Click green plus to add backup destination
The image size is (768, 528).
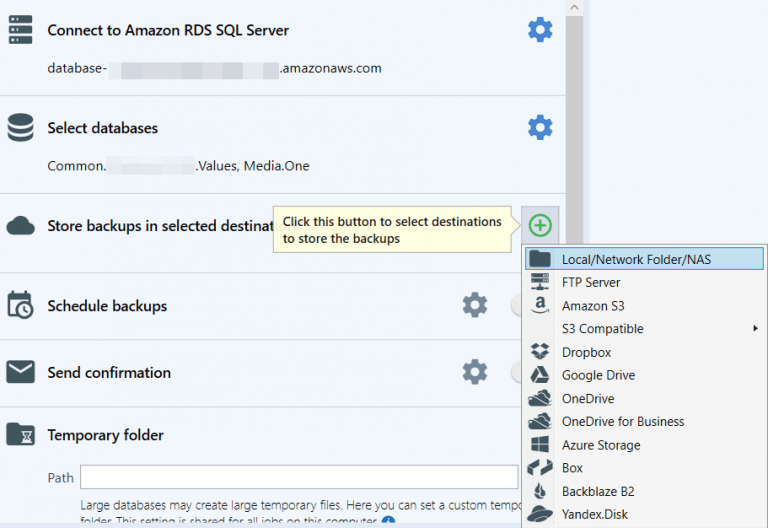point(540,225)
